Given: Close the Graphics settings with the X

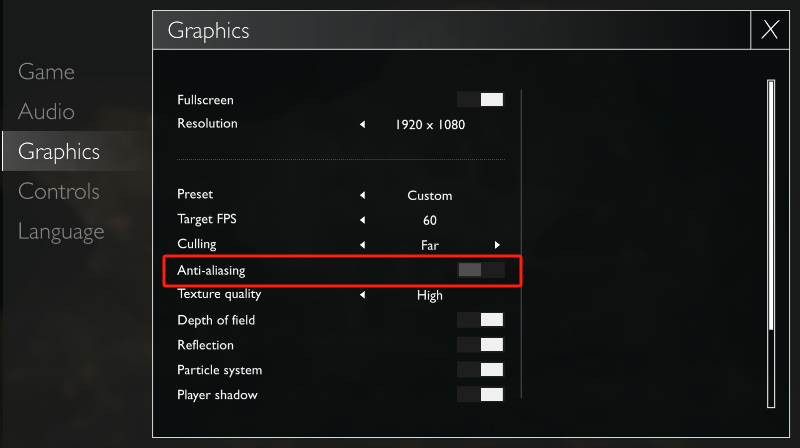Looking at the screenshot, I should pos(770,30).
